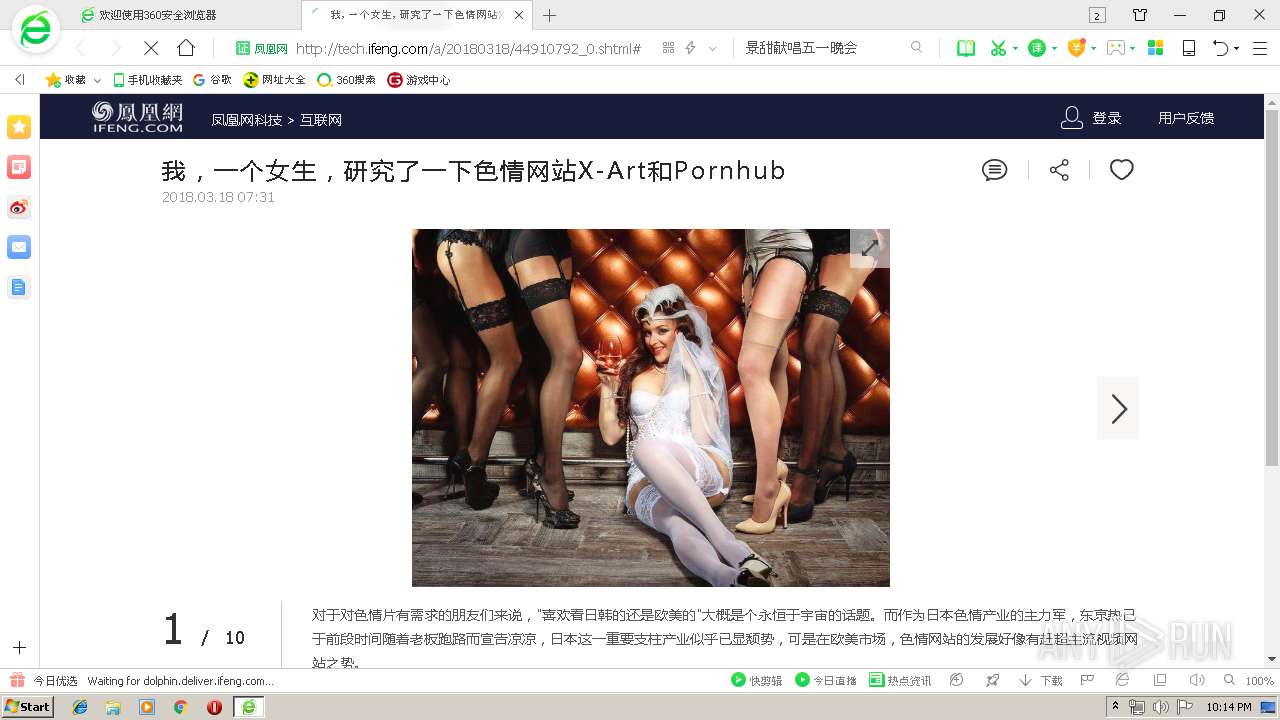
Task: Open 下载 downloads manager
Action: [x=1041, y=680]
